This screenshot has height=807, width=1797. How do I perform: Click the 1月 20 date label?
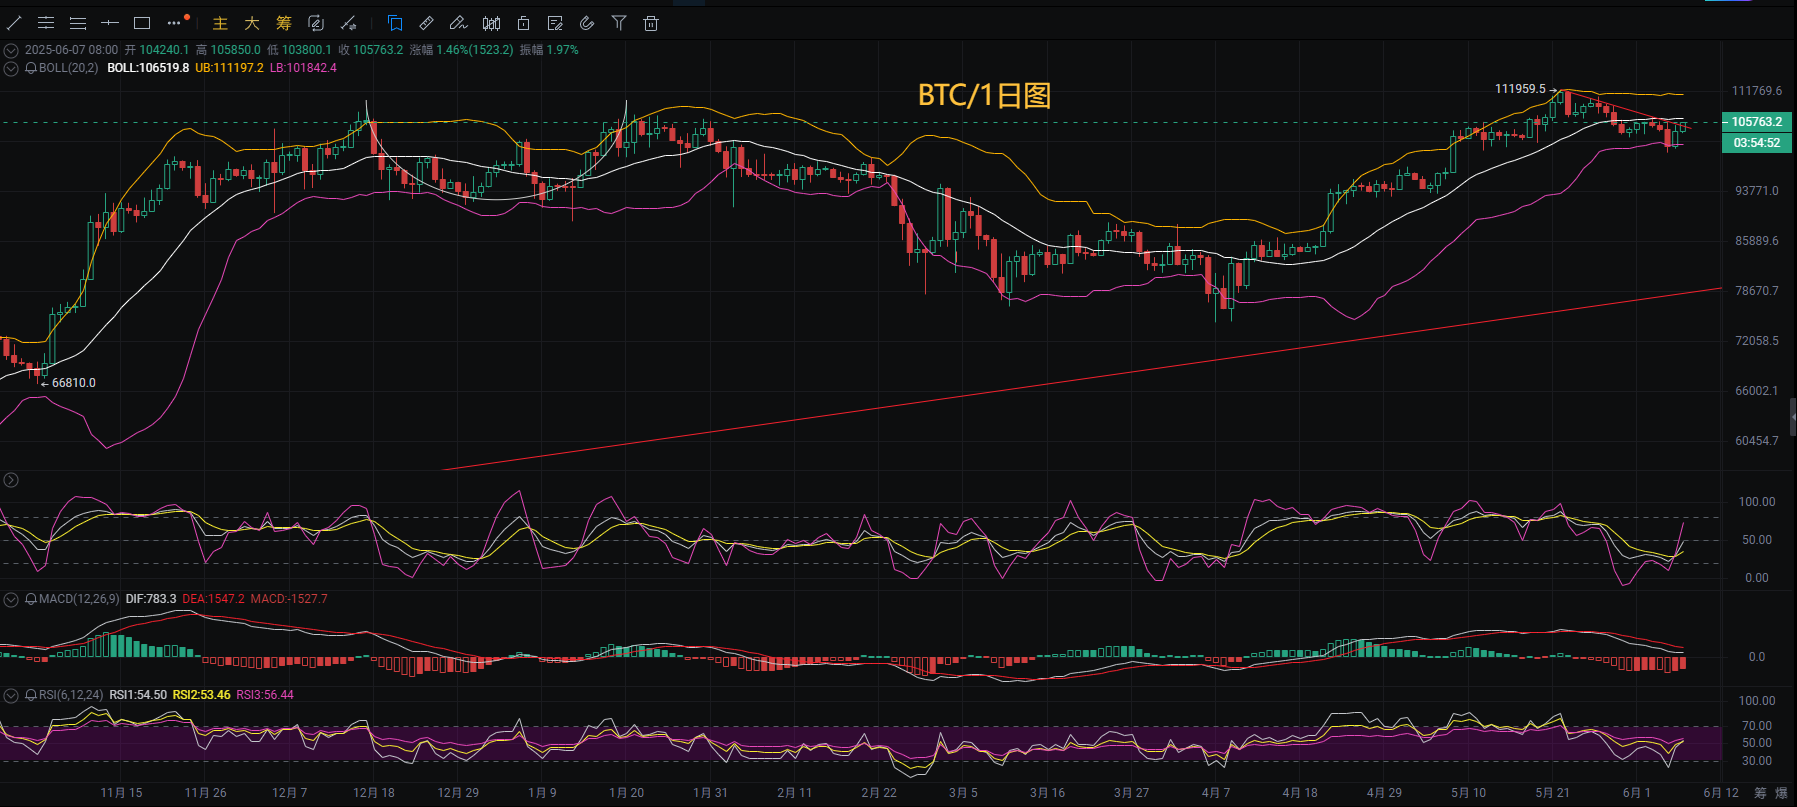[x=626, y=793]
